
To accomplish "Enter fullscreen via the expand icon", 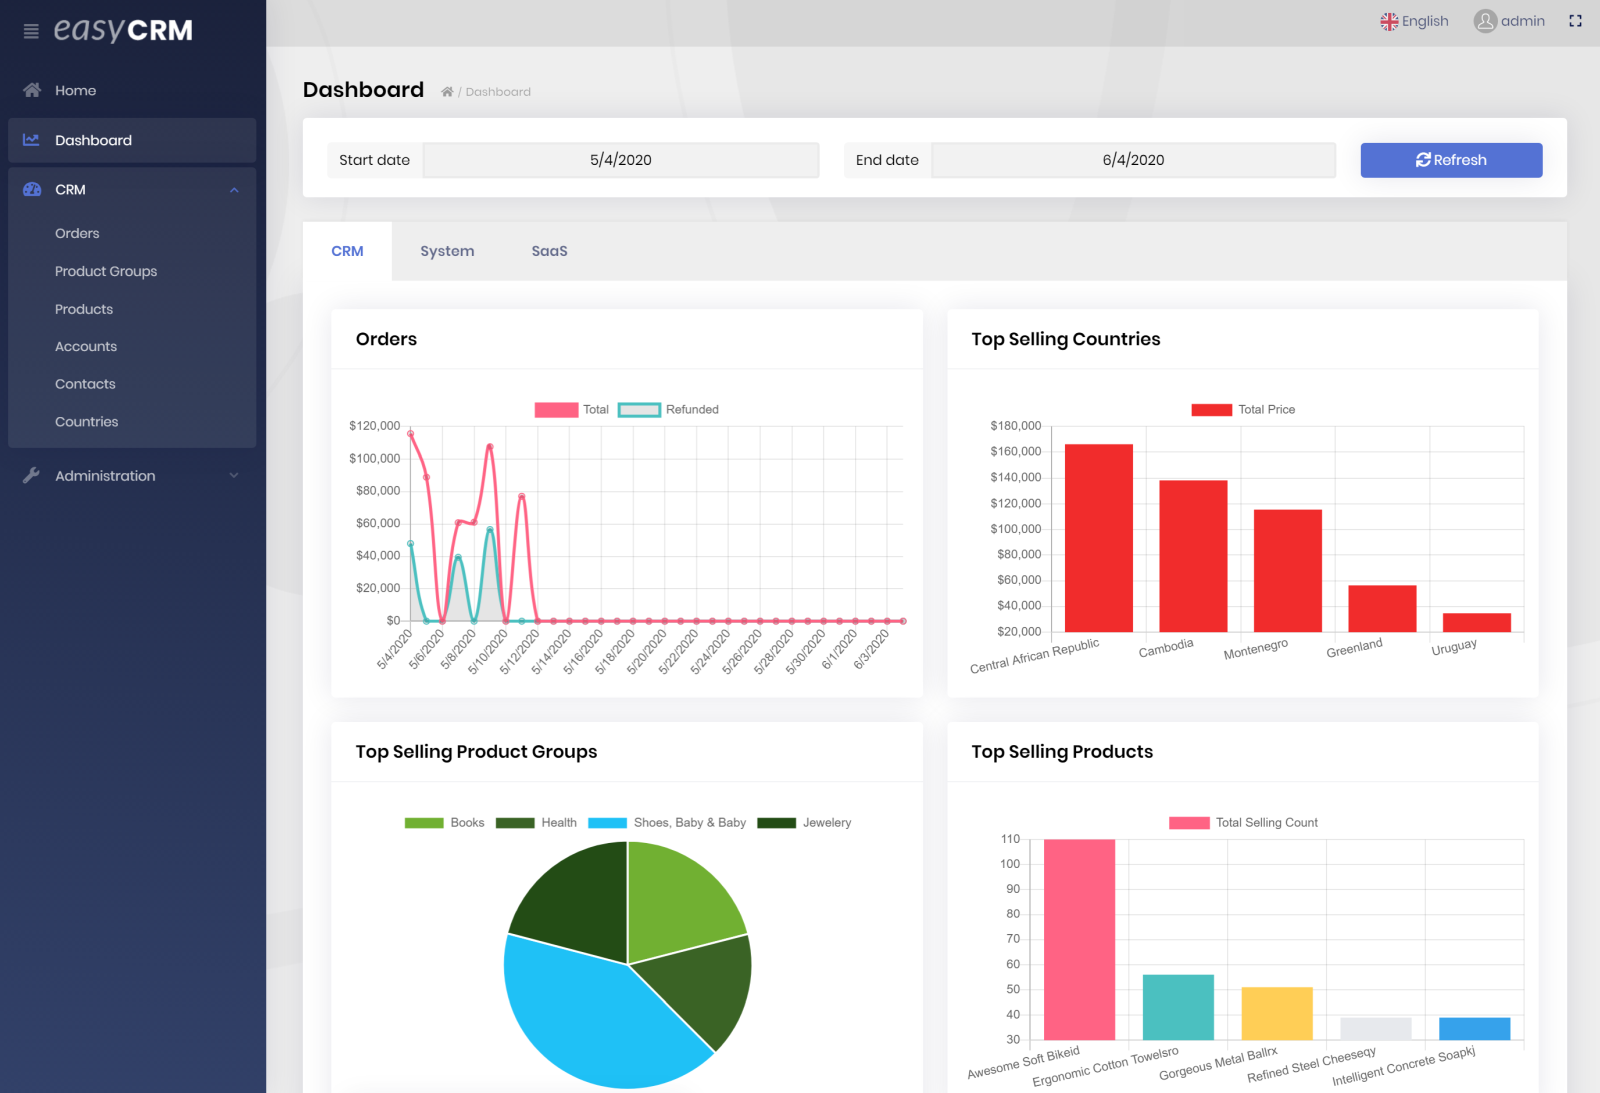I will point(1576,20).
